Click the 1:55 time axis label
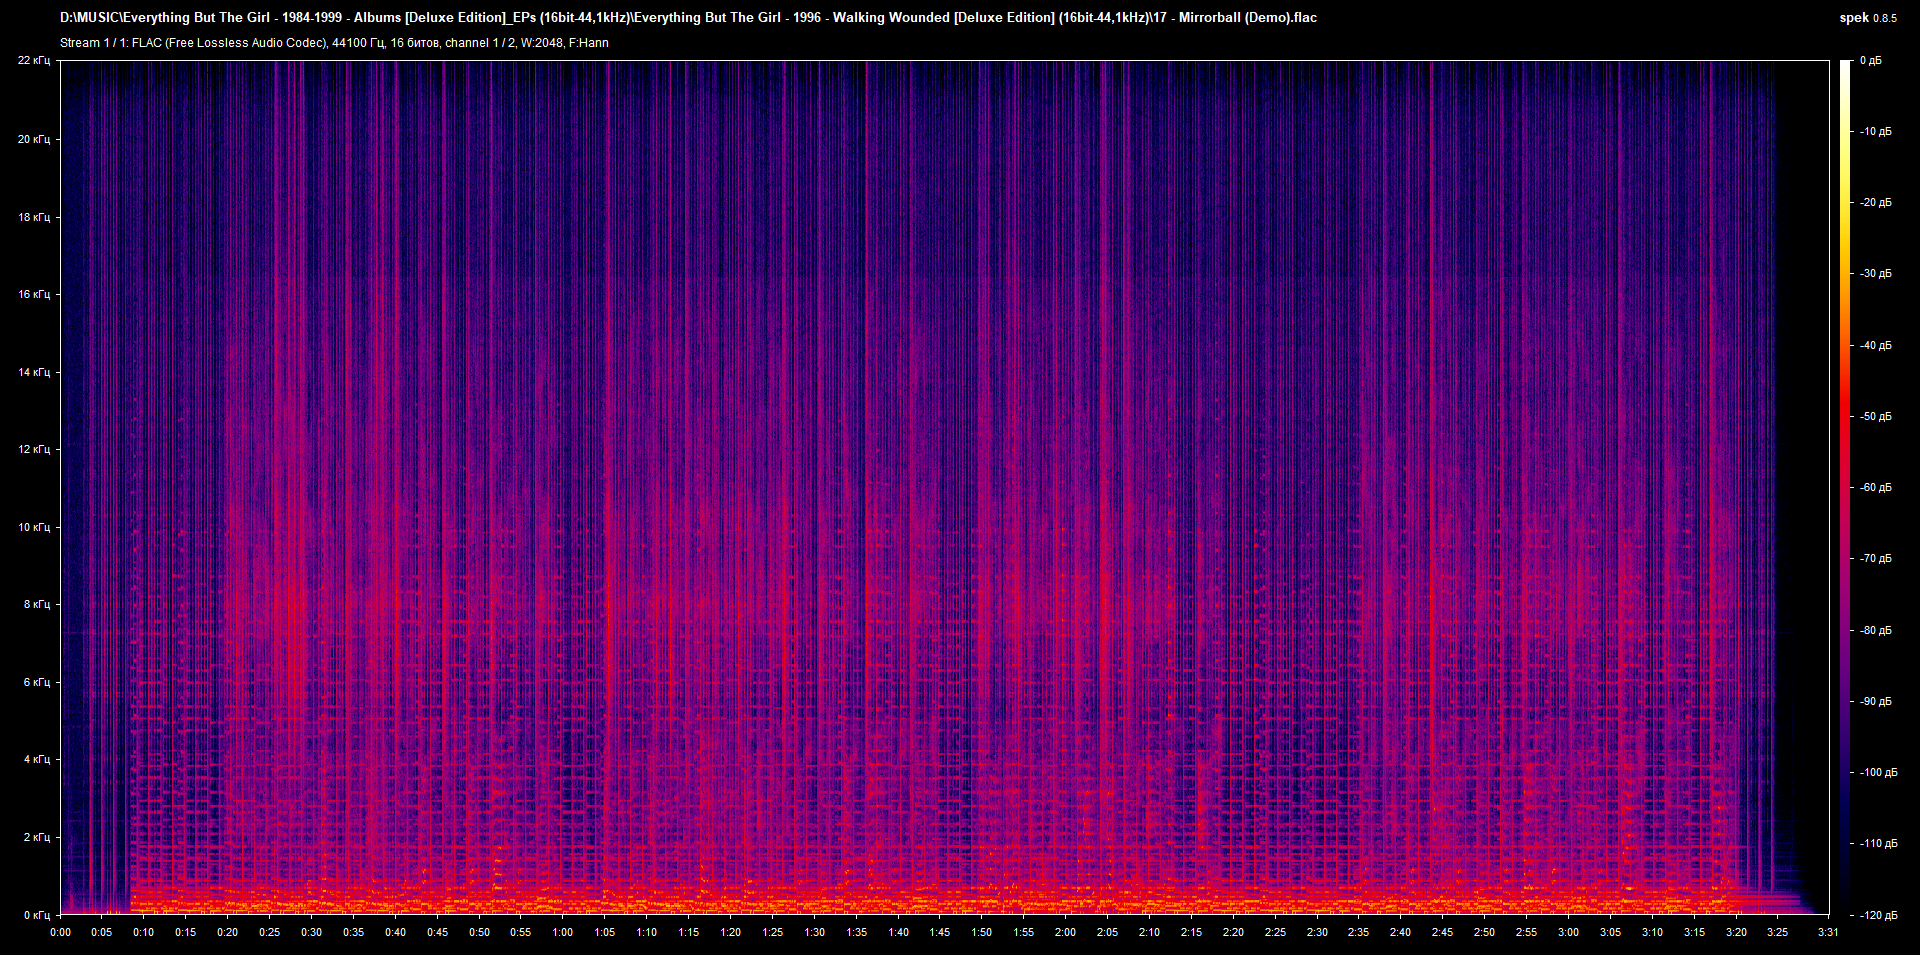Image resolution: width=1920 pixels, height=955 pixels. pyautogui.click(x=1024, y=933)
